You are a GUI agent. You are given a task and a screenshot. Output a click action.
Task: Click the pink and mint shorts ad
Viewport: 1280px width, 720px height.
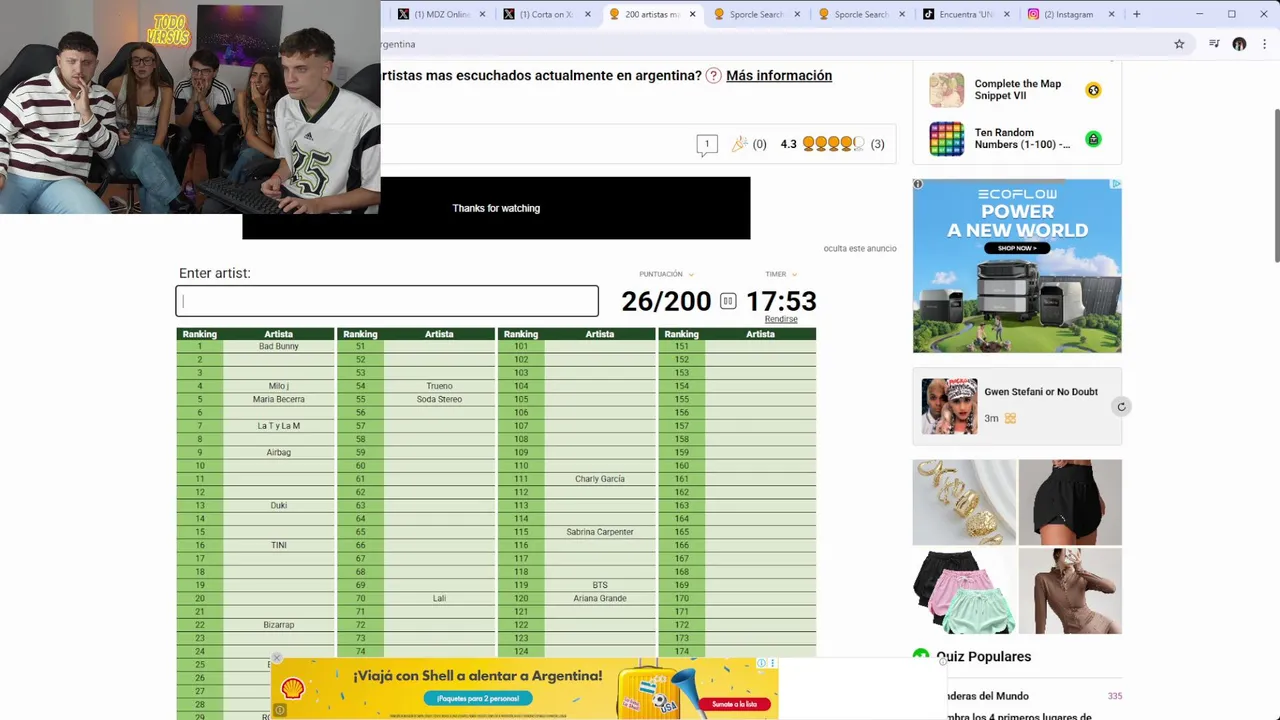964,591
